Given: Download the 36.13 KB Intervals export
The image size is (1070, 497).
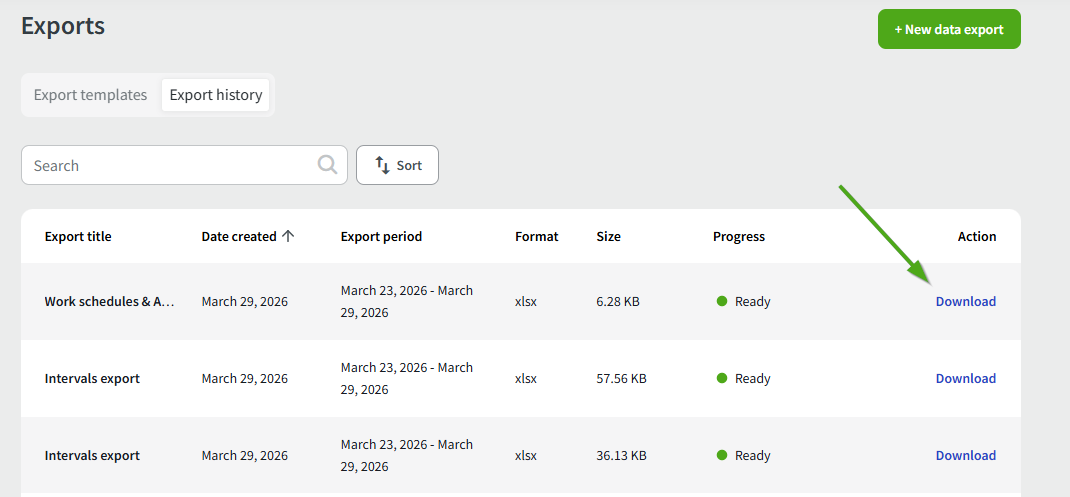Looking at the screenshot, I should [x=965, y=455].
